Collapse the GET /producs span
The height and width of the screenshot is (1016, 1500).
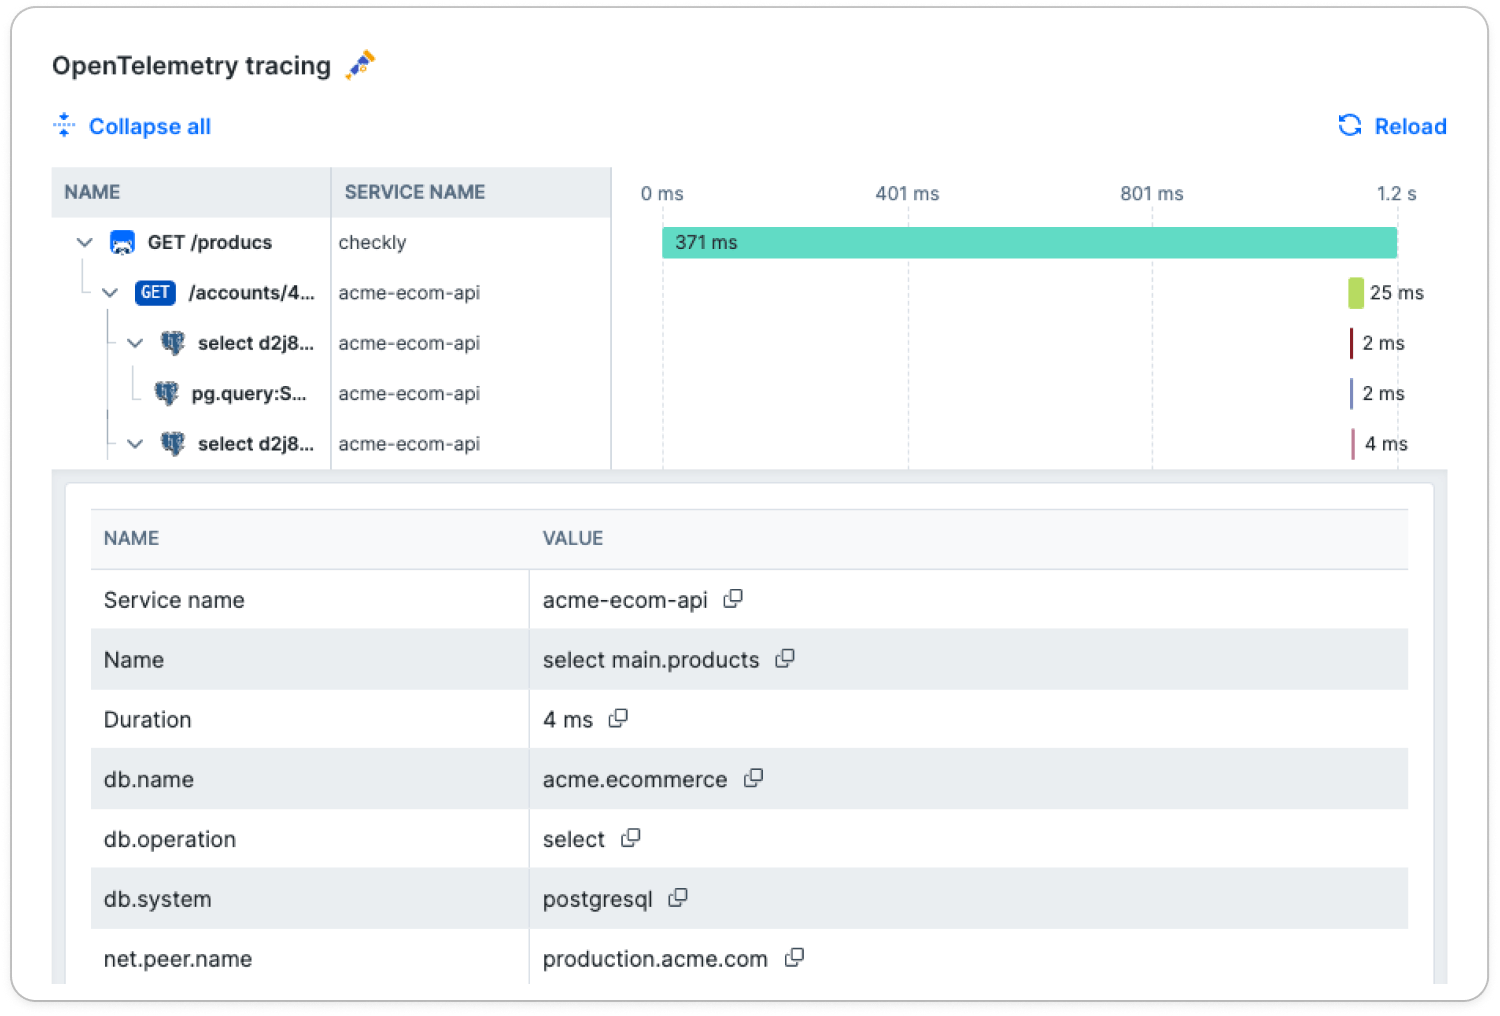(85, 242)
